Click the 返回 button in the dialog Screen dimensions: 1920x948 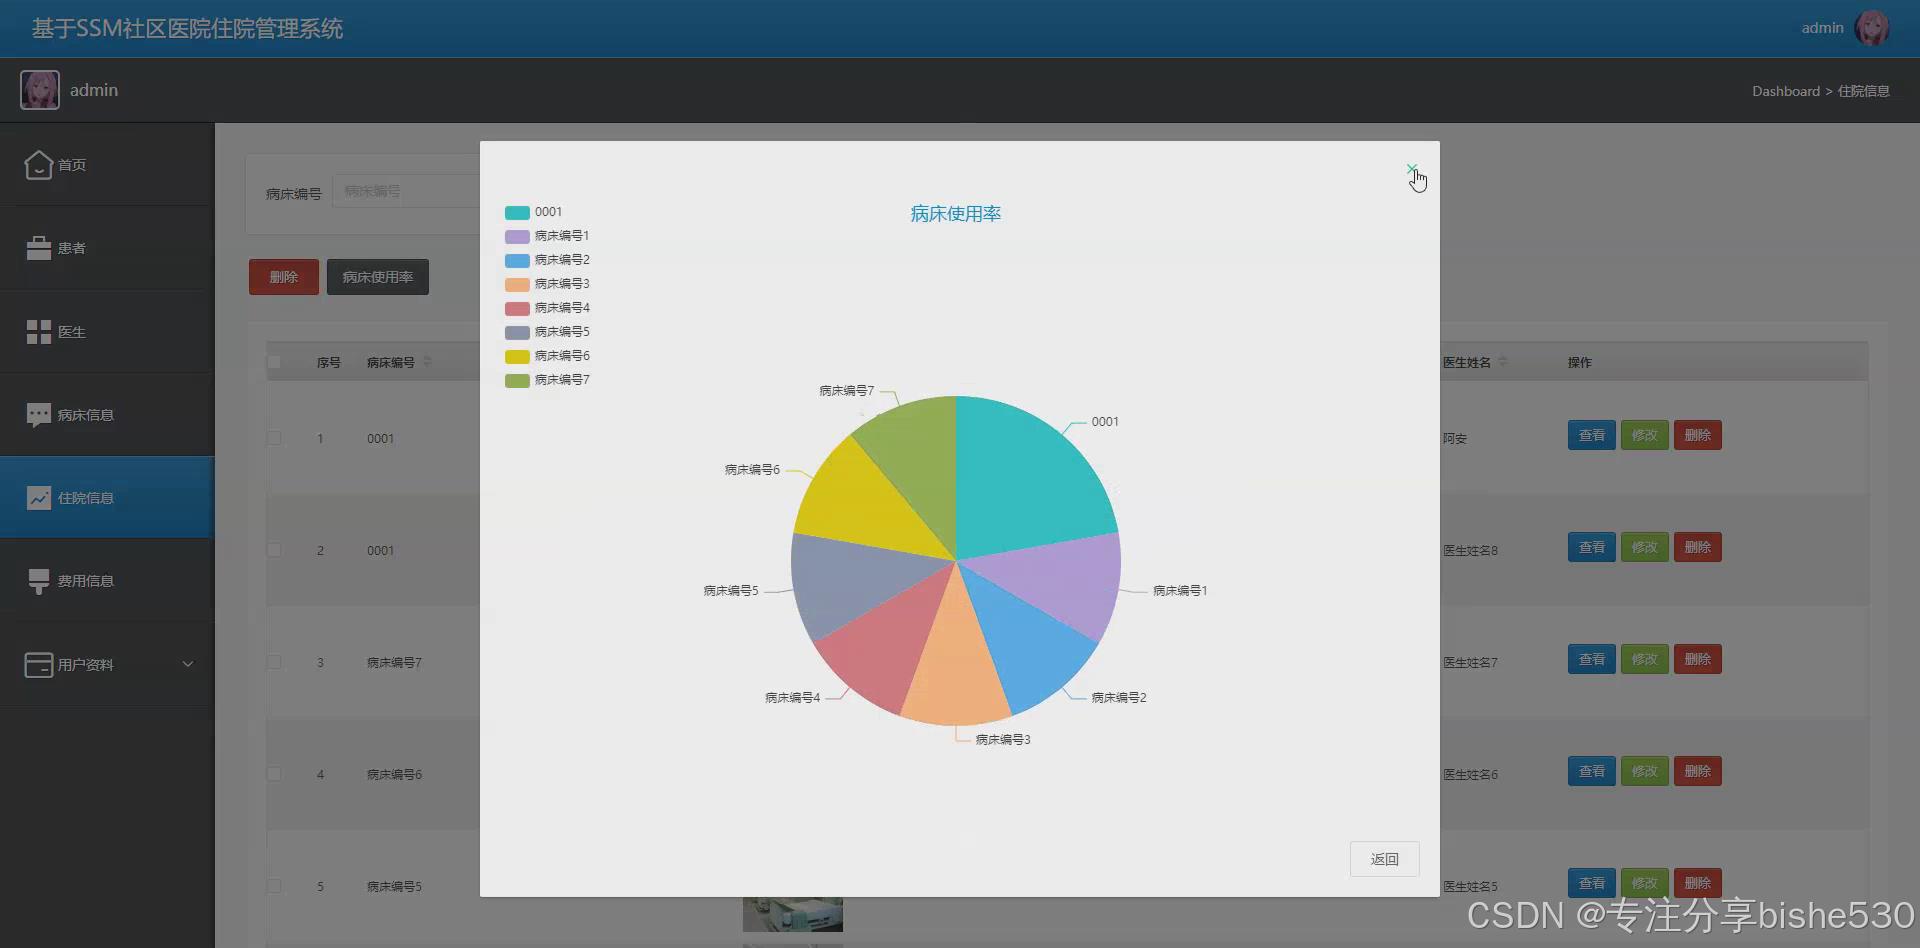point(1384,859)
